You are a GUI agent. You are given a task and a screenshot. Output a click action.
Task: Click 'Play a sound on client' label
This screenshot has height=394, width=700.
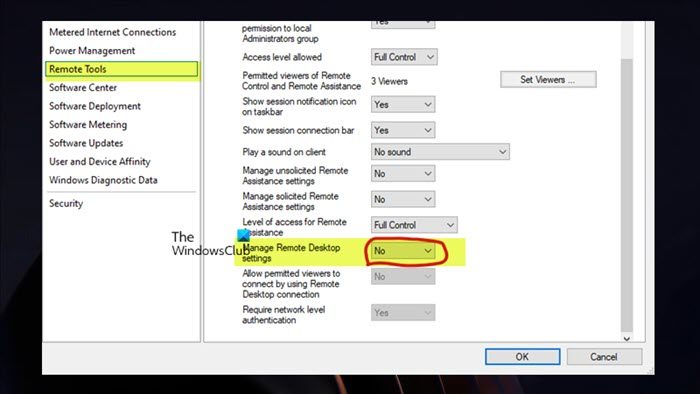coord(284,152)
